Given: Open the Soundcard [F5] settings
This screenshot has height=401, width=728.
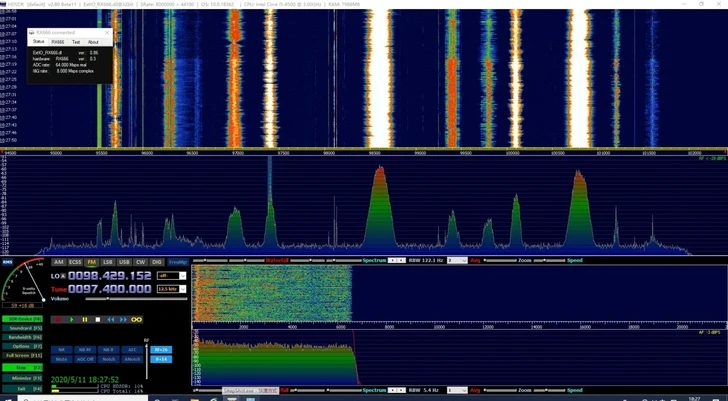Looking at the screenshot, I should [22, 328].
